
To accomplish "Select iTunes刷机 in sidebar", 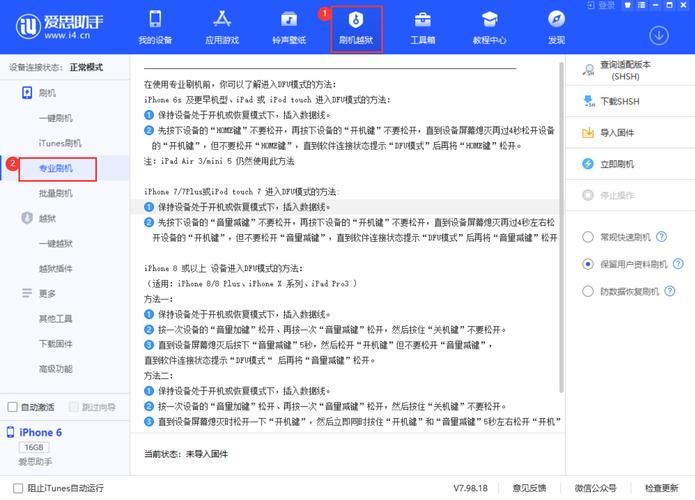I will (60, 143).
